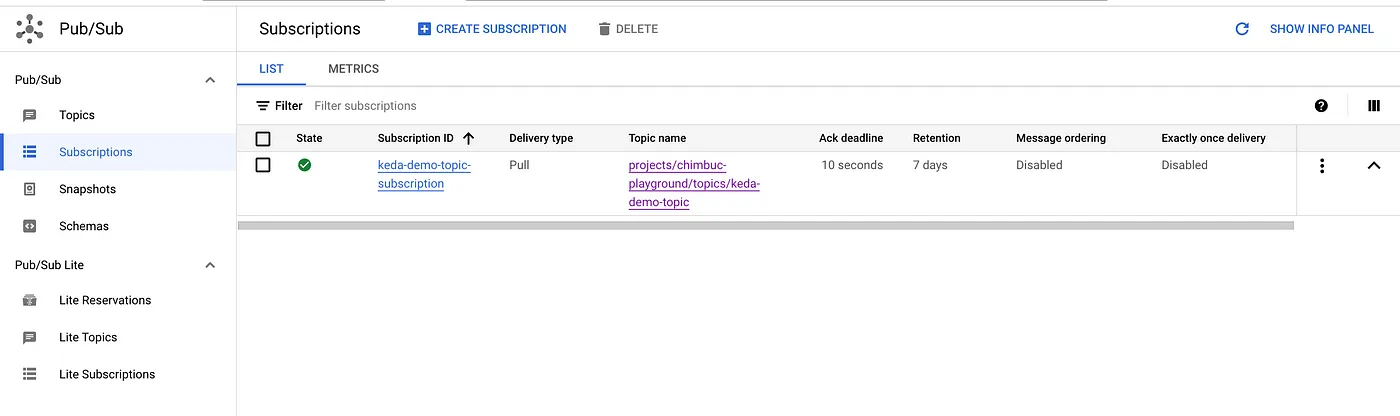
Task: Open the three-dot row actions menu
Action: click(x=1322, y=166)
